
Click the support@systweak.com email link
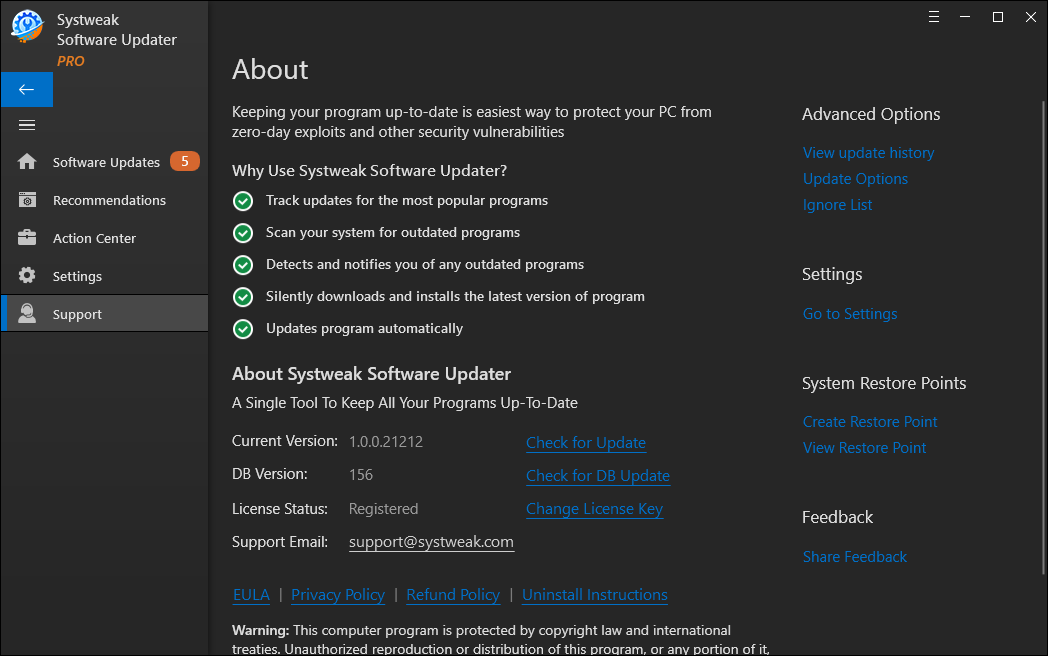(x=431, y=542)
